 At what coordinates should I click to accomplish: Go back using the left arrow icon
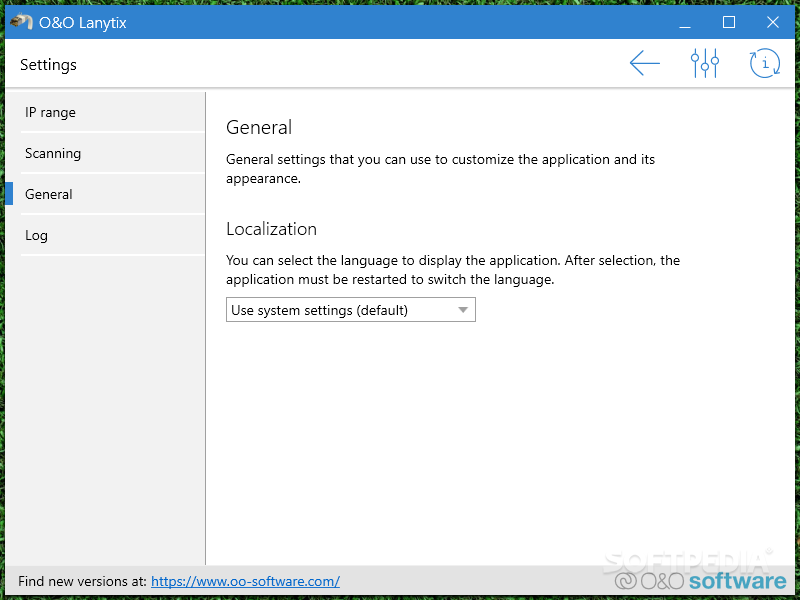click(x=644, y=63)
